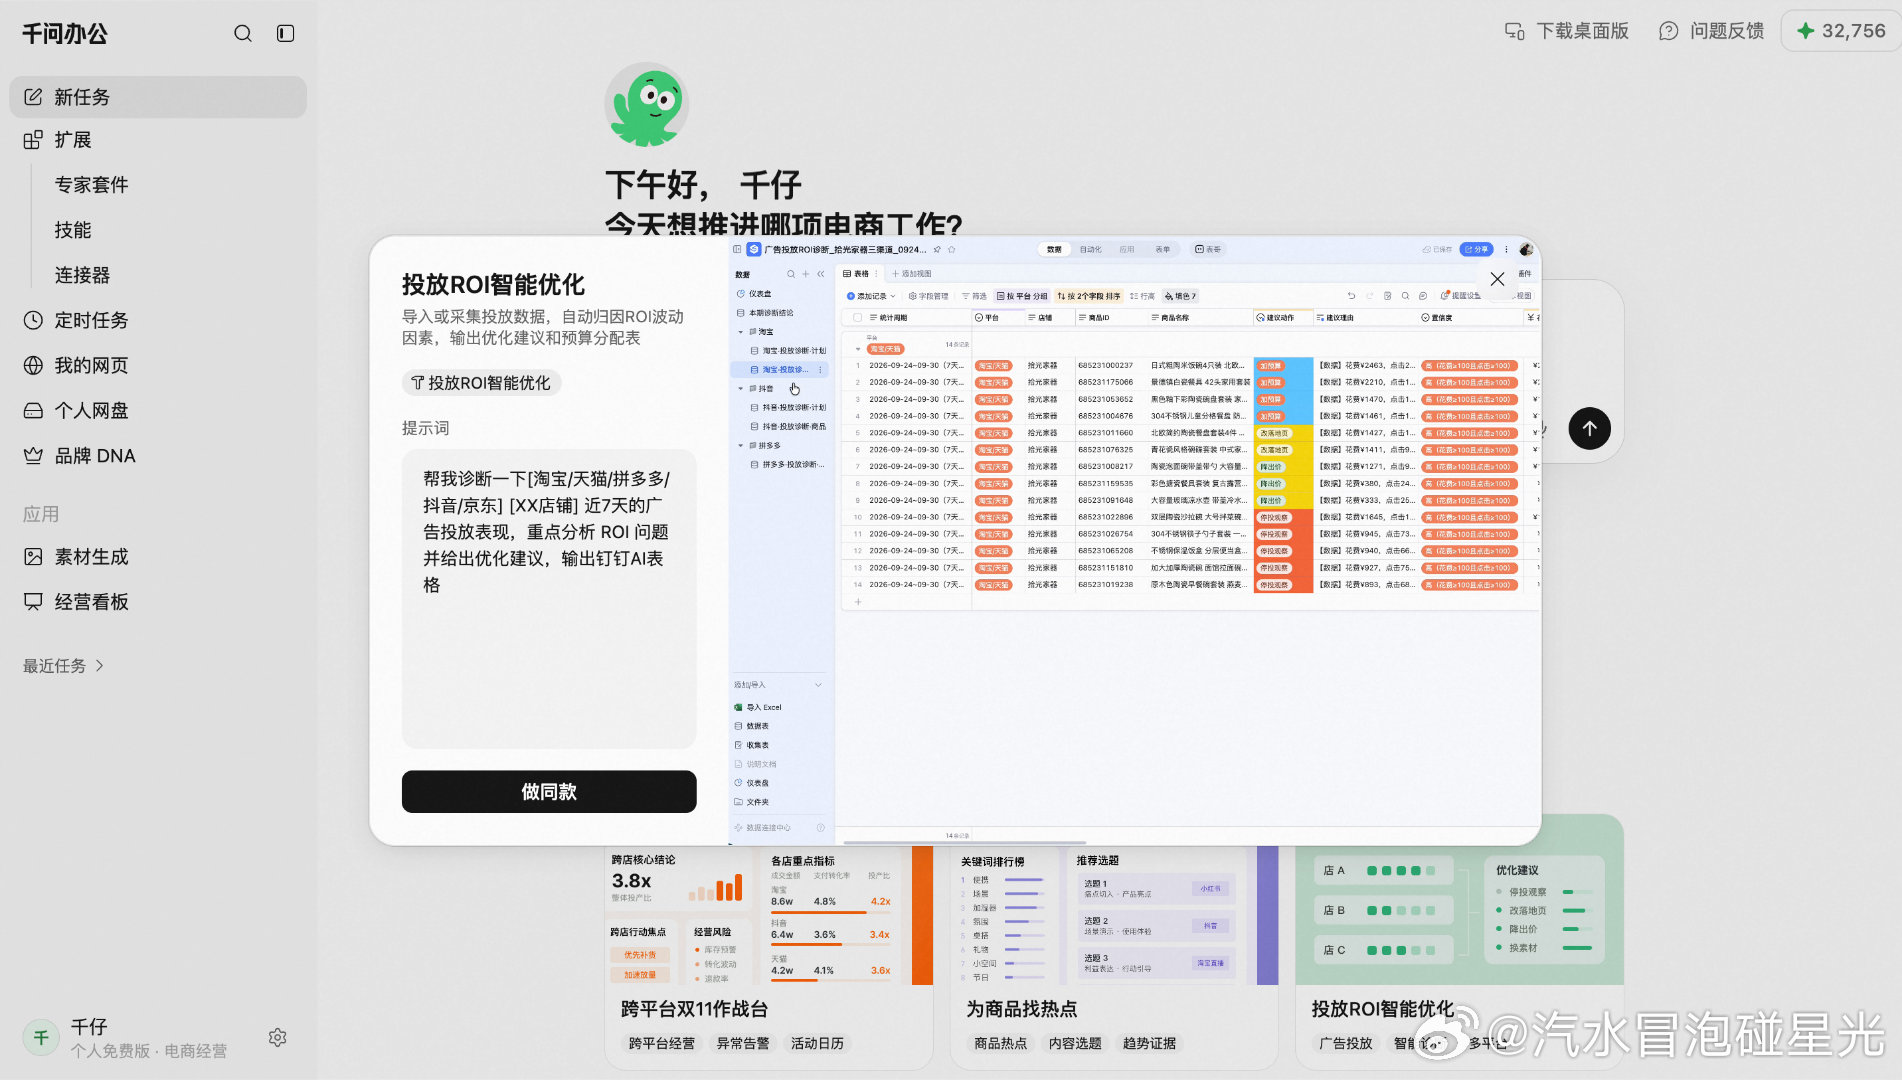Select the 活动日历 tag
The width and height of the screenshot is (1902, 1080).
pos(817,1043)
